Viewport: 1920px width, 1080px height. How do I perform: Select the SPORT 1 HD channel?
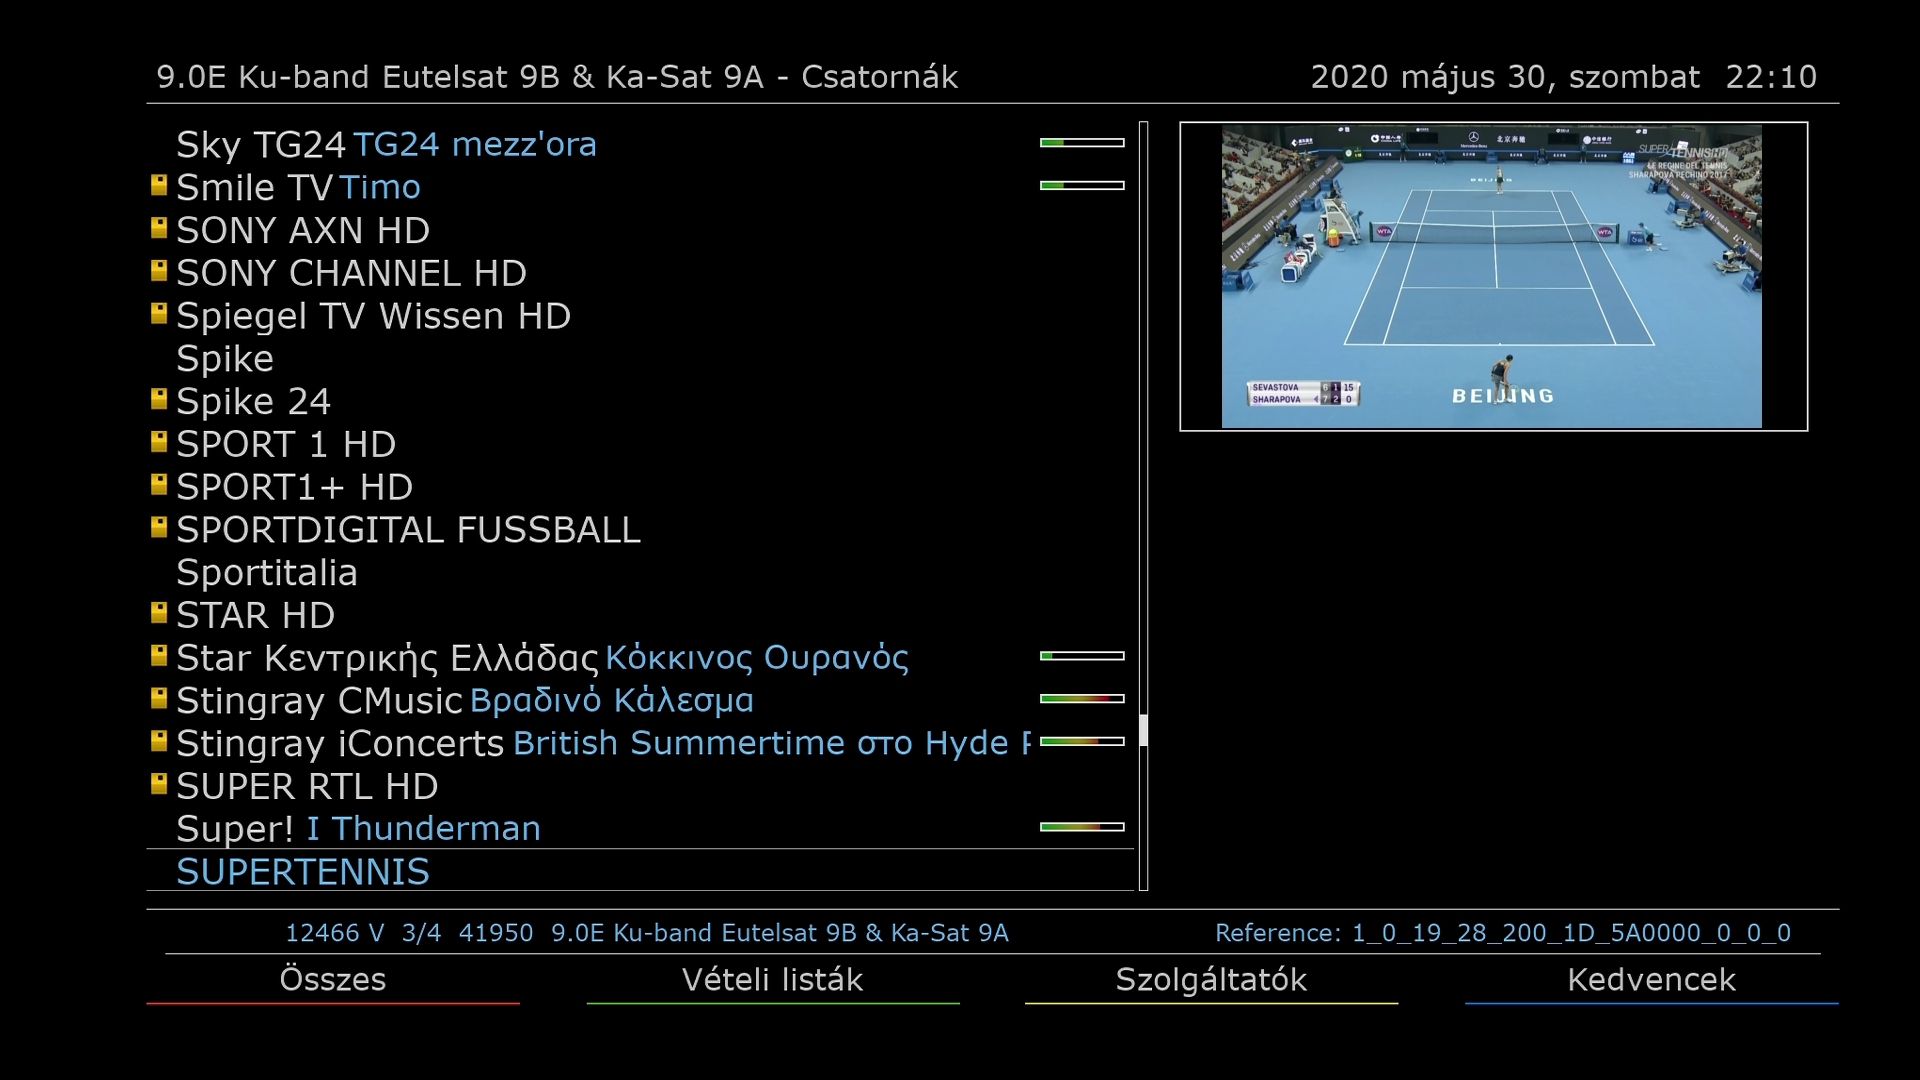(640, 444)
